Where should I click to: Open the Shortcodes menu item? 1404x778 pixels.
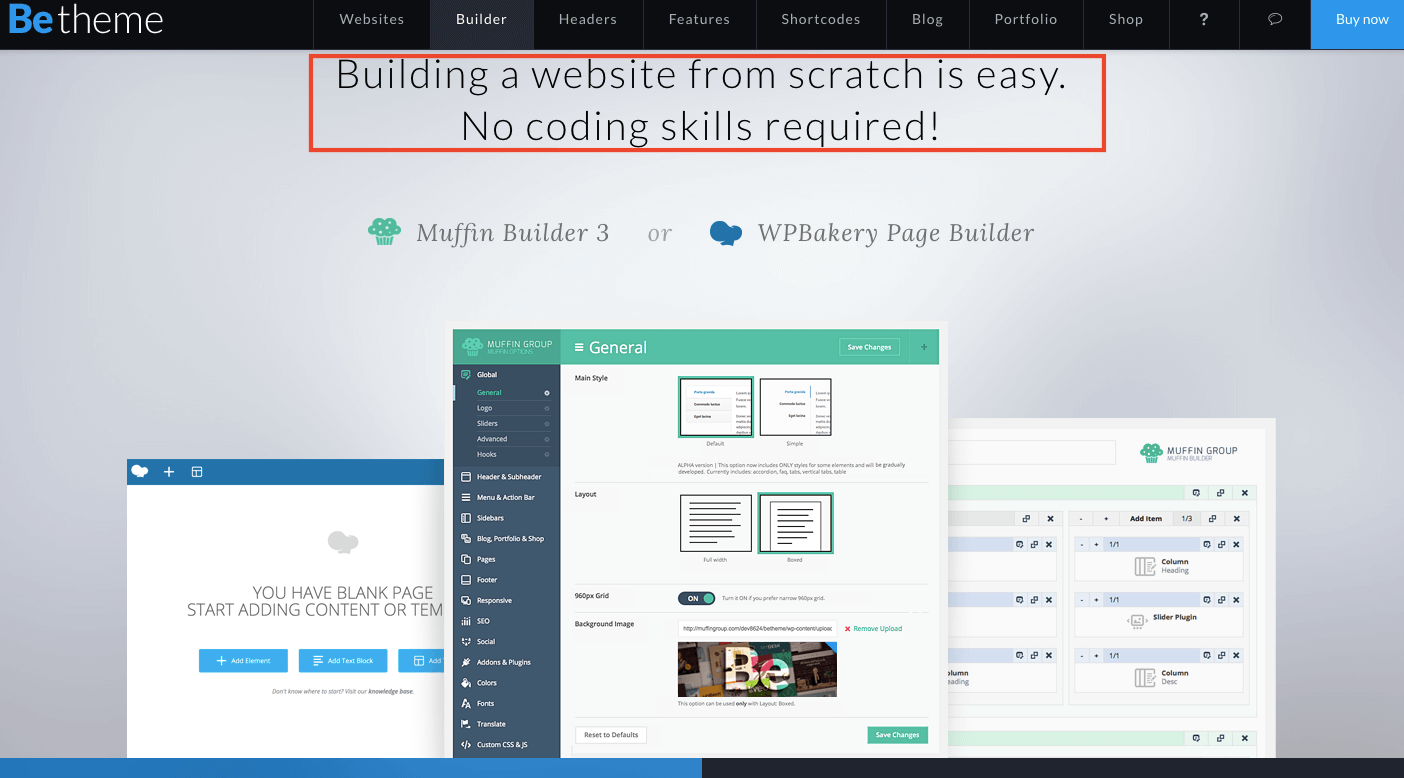tap(821, 19)
